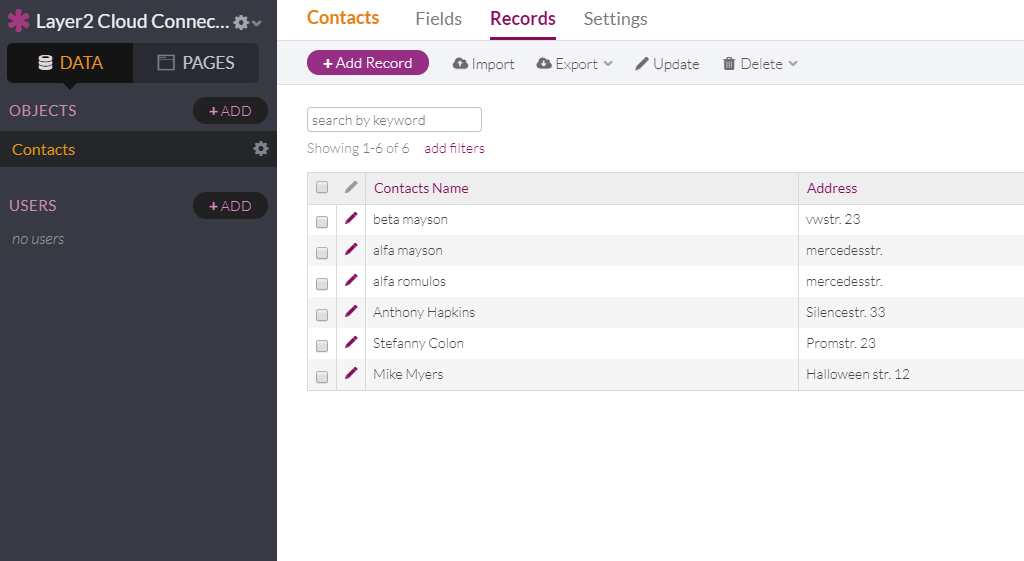Switch to the Fields tab
This screenshot has height=561, width=1024.
click(438, 19)
